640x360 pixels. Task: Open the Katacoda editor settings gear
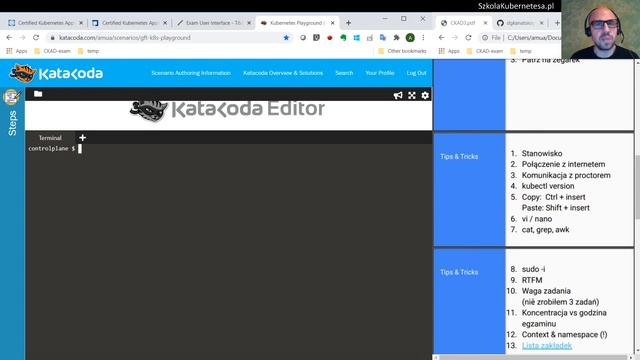tap(425, 95)
